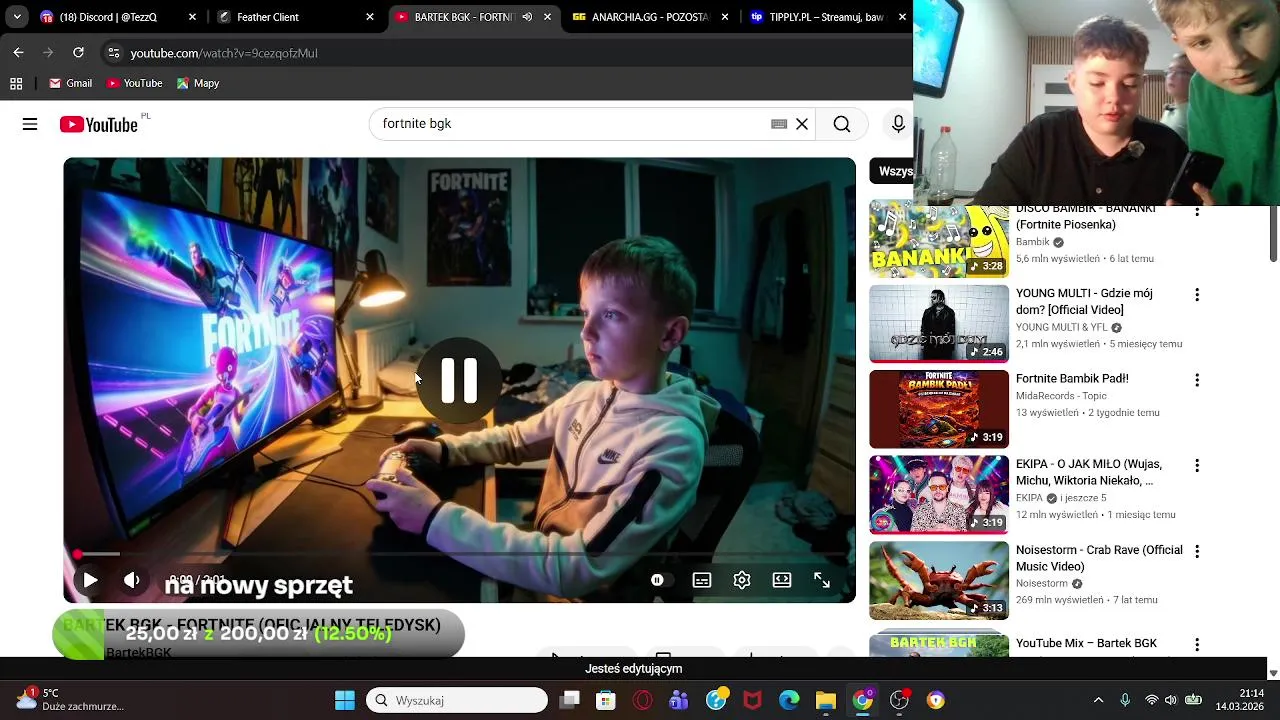Open the on-screen keyboard icon in search

tap(779, 124)
